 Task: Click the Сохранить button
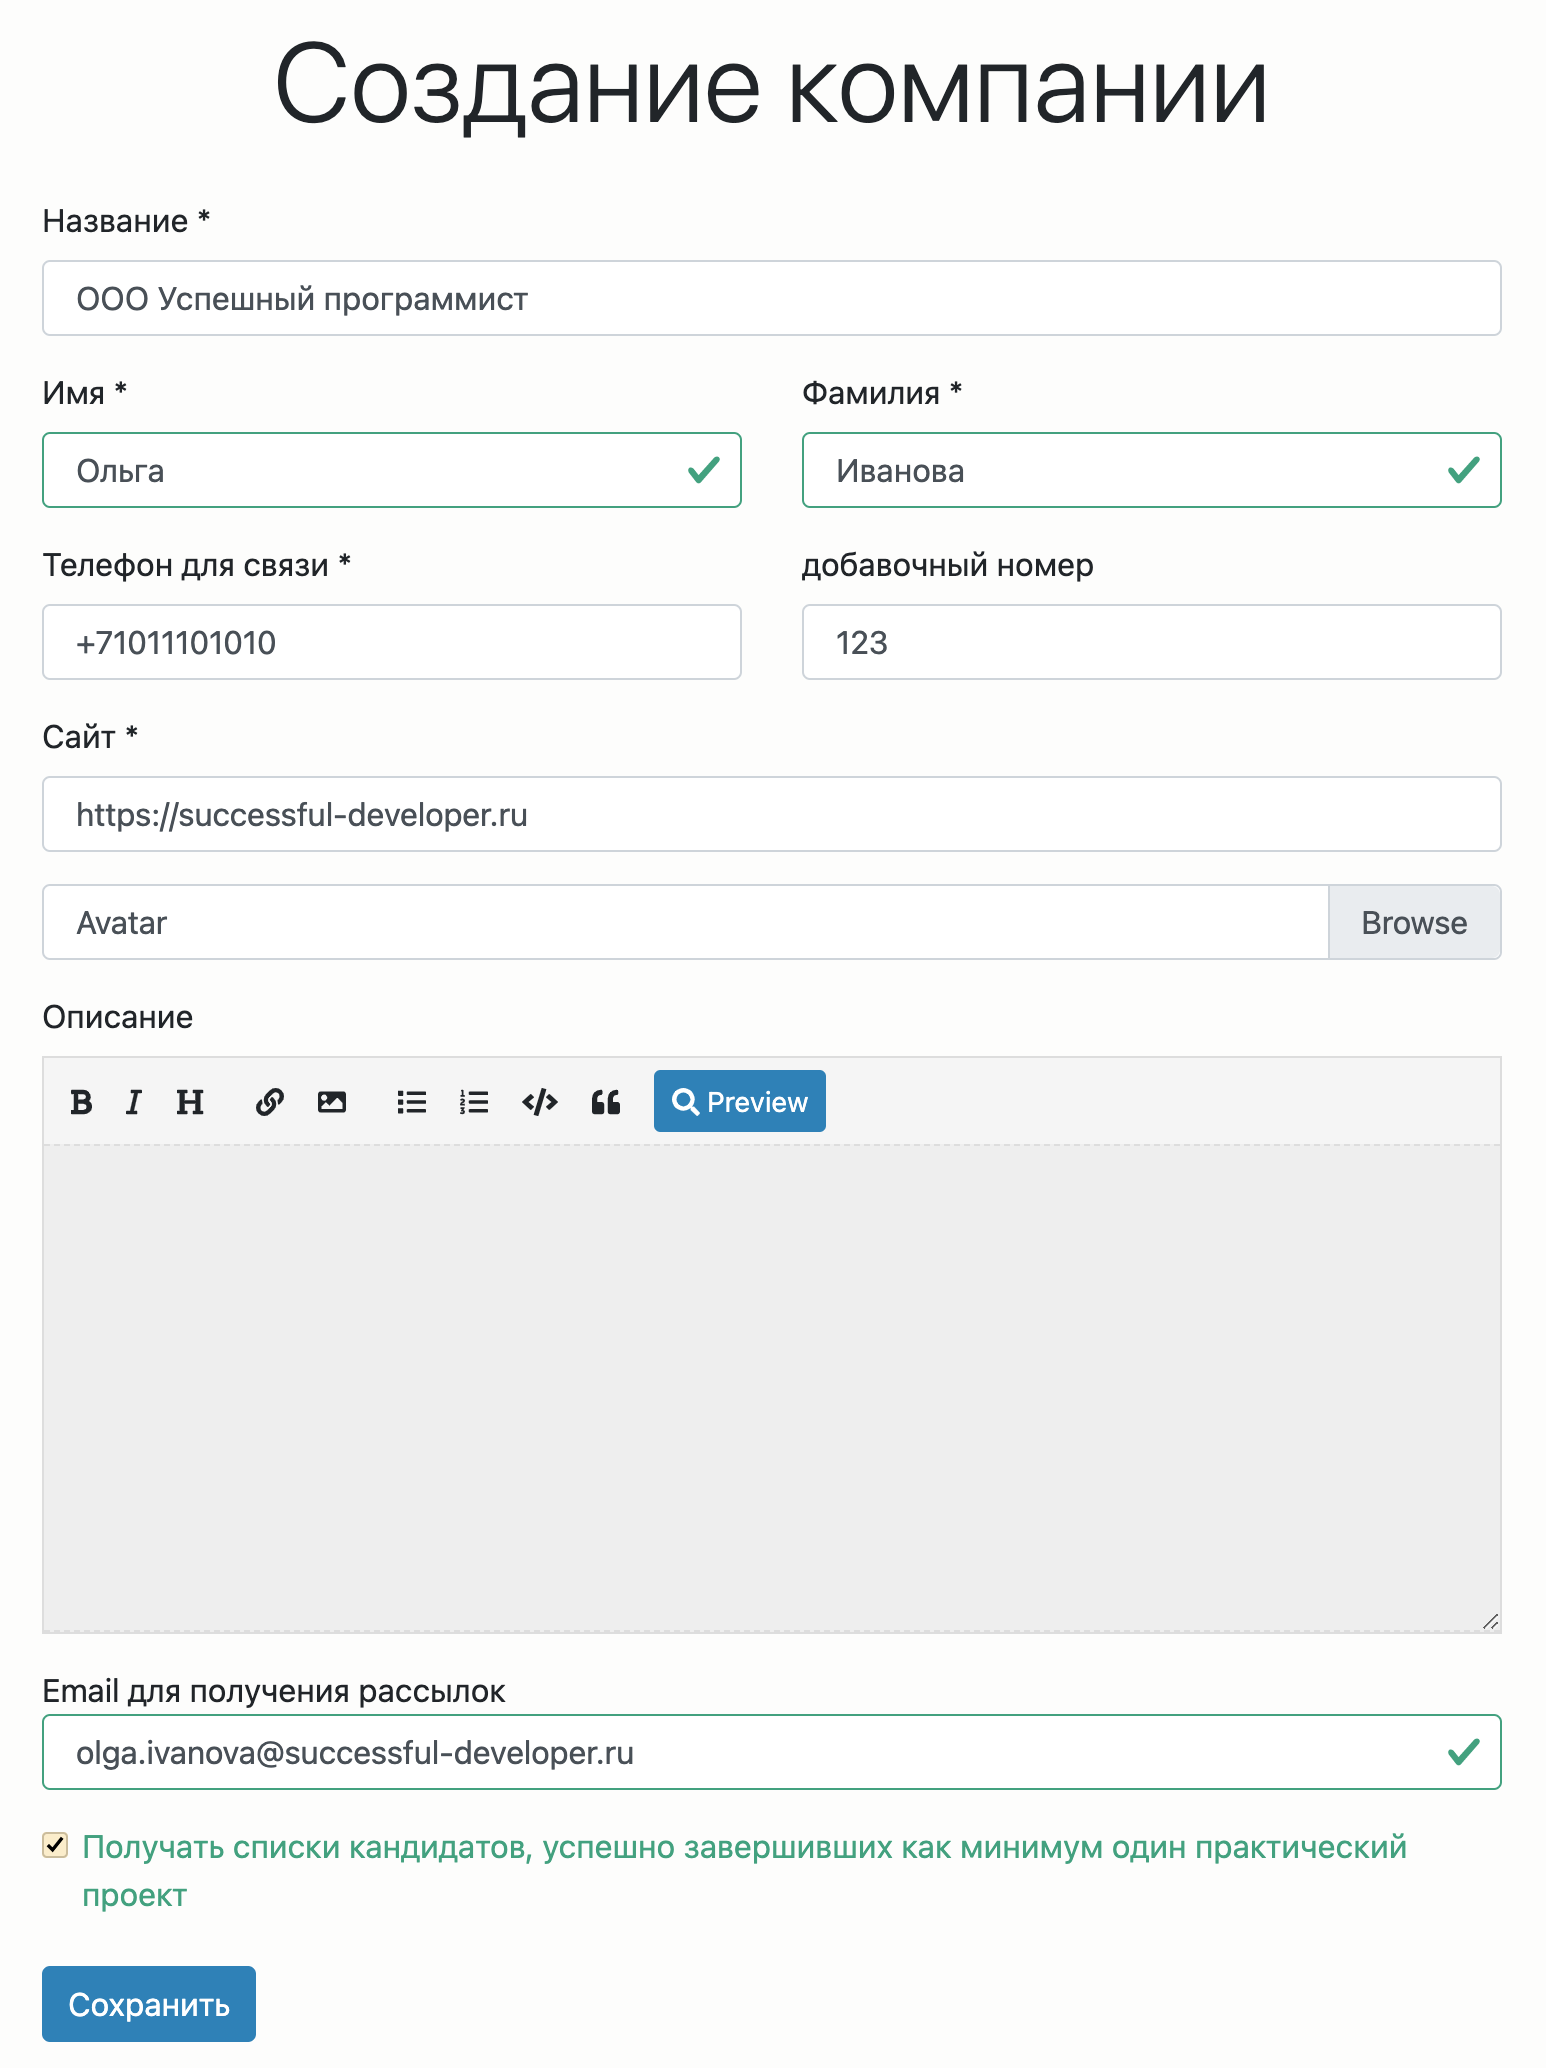149,2004
